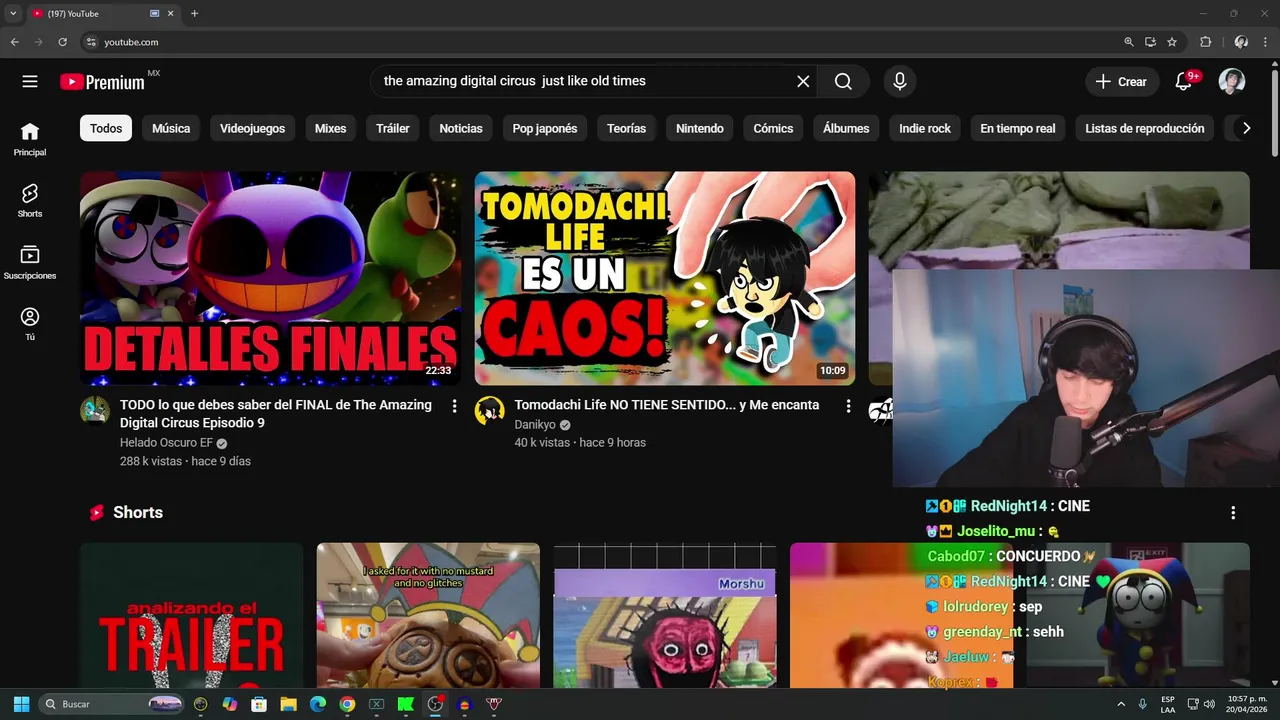Select the Todos filter chip
Viewport: 1280px width, 720px height.
106,128
